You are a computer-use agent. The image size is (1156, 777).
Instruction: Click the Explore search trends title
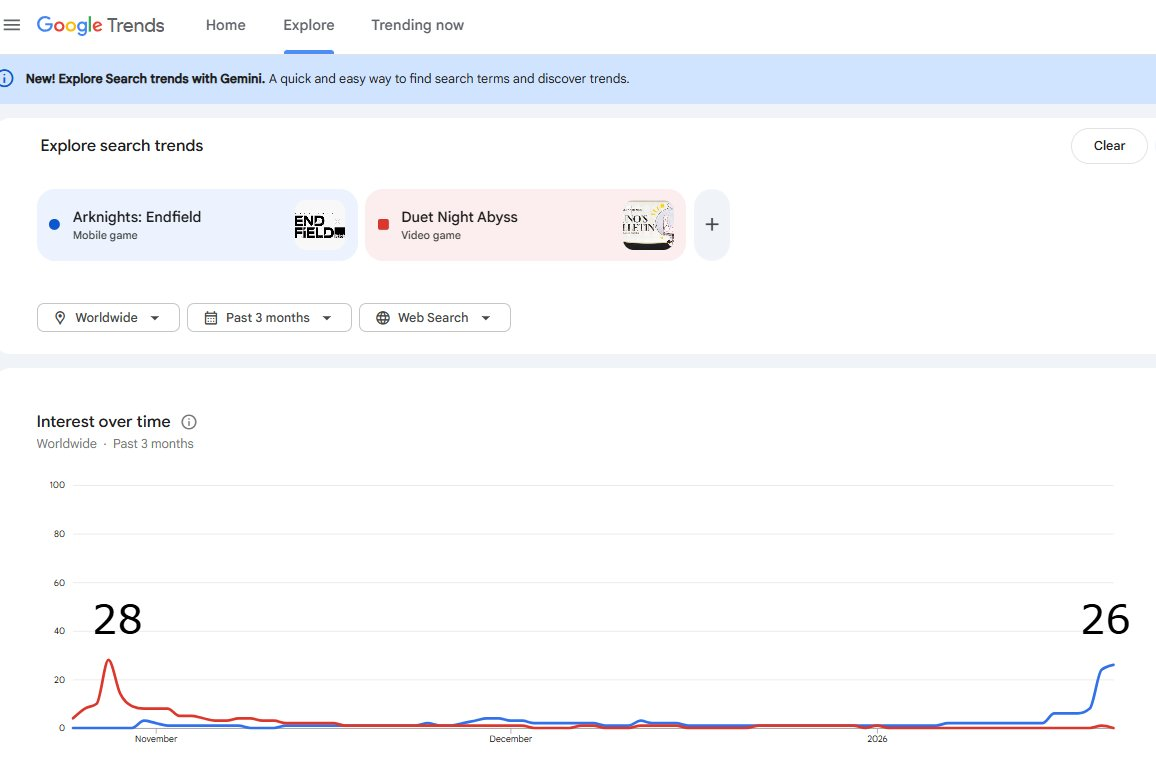[x=122, y=146]
